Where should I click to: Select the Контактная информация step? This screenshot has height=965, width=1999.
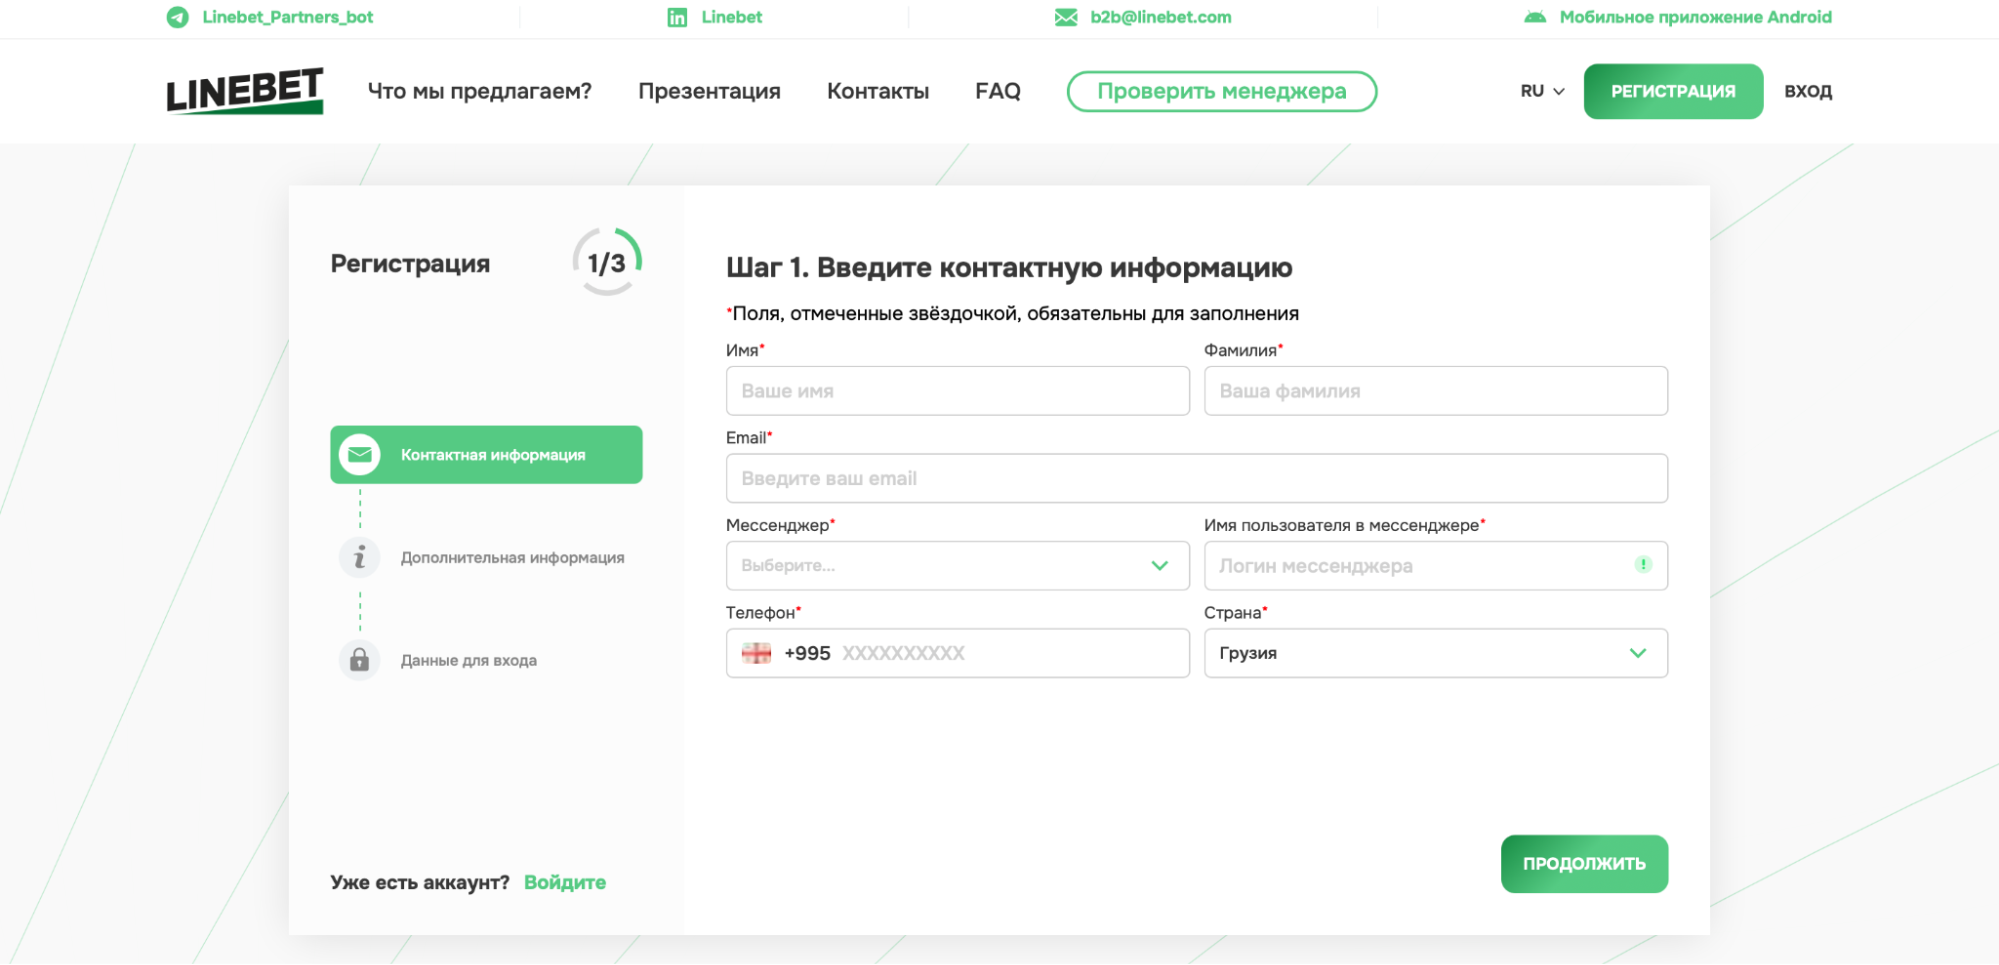pos(486,455)
